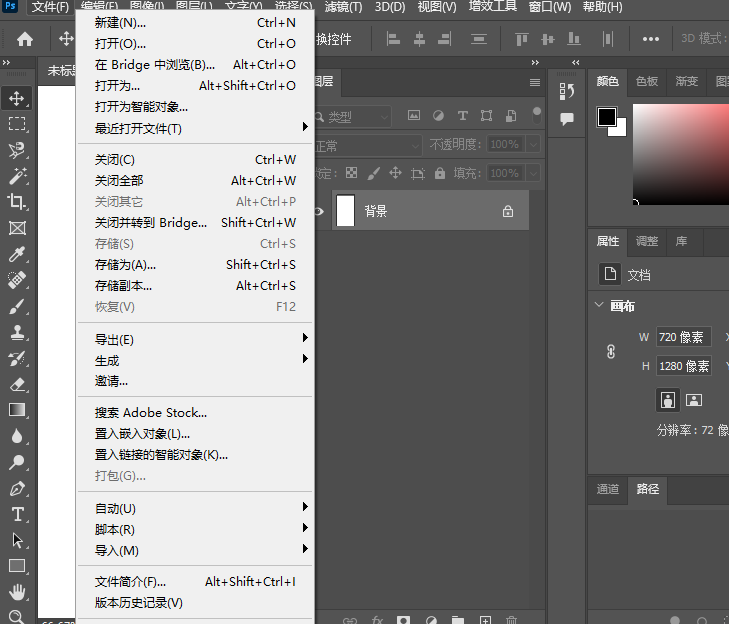Collapse the 画布 section chevron
The height and width of the screenshot is (624, 729).
599,305
